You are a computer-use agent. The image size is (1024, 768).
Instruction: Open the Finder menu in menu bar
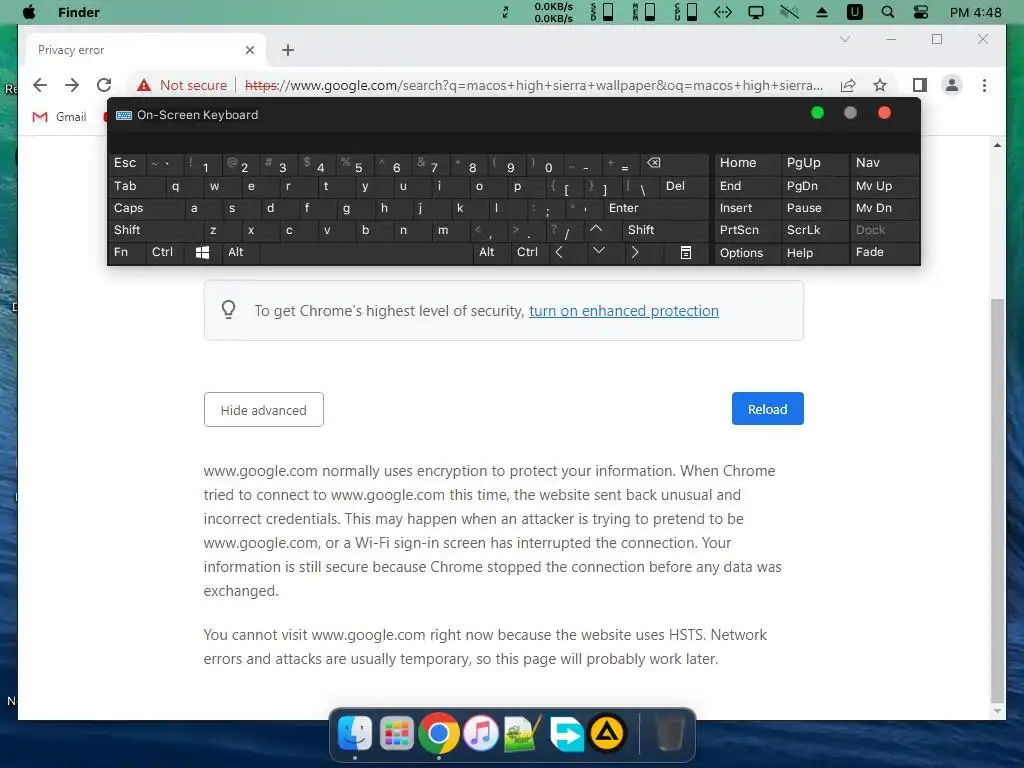[x=78, y=12]
